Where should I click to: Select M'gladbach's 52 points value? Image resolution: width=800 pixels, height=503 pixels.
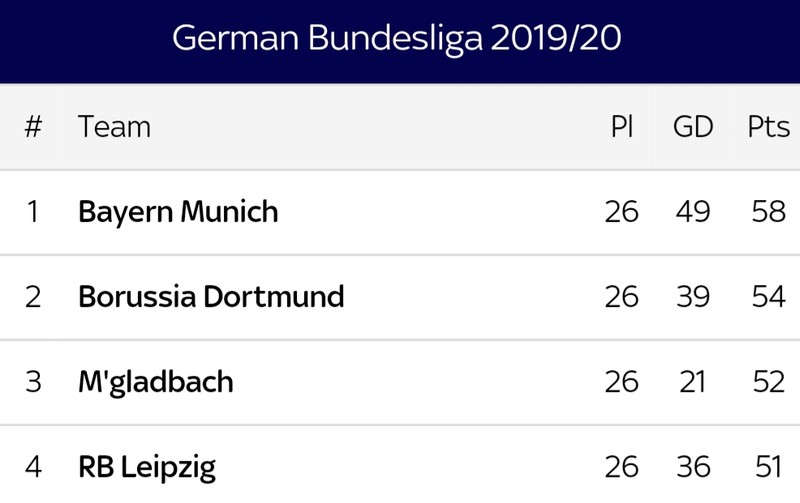pyautogui.click(x=768, y=382)
